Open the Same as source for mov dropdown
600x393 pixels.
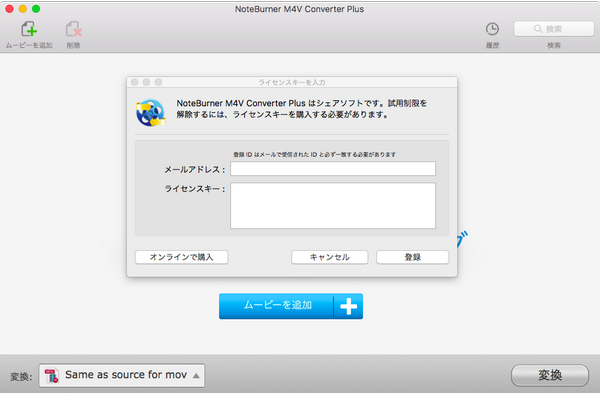pos(122,375)
